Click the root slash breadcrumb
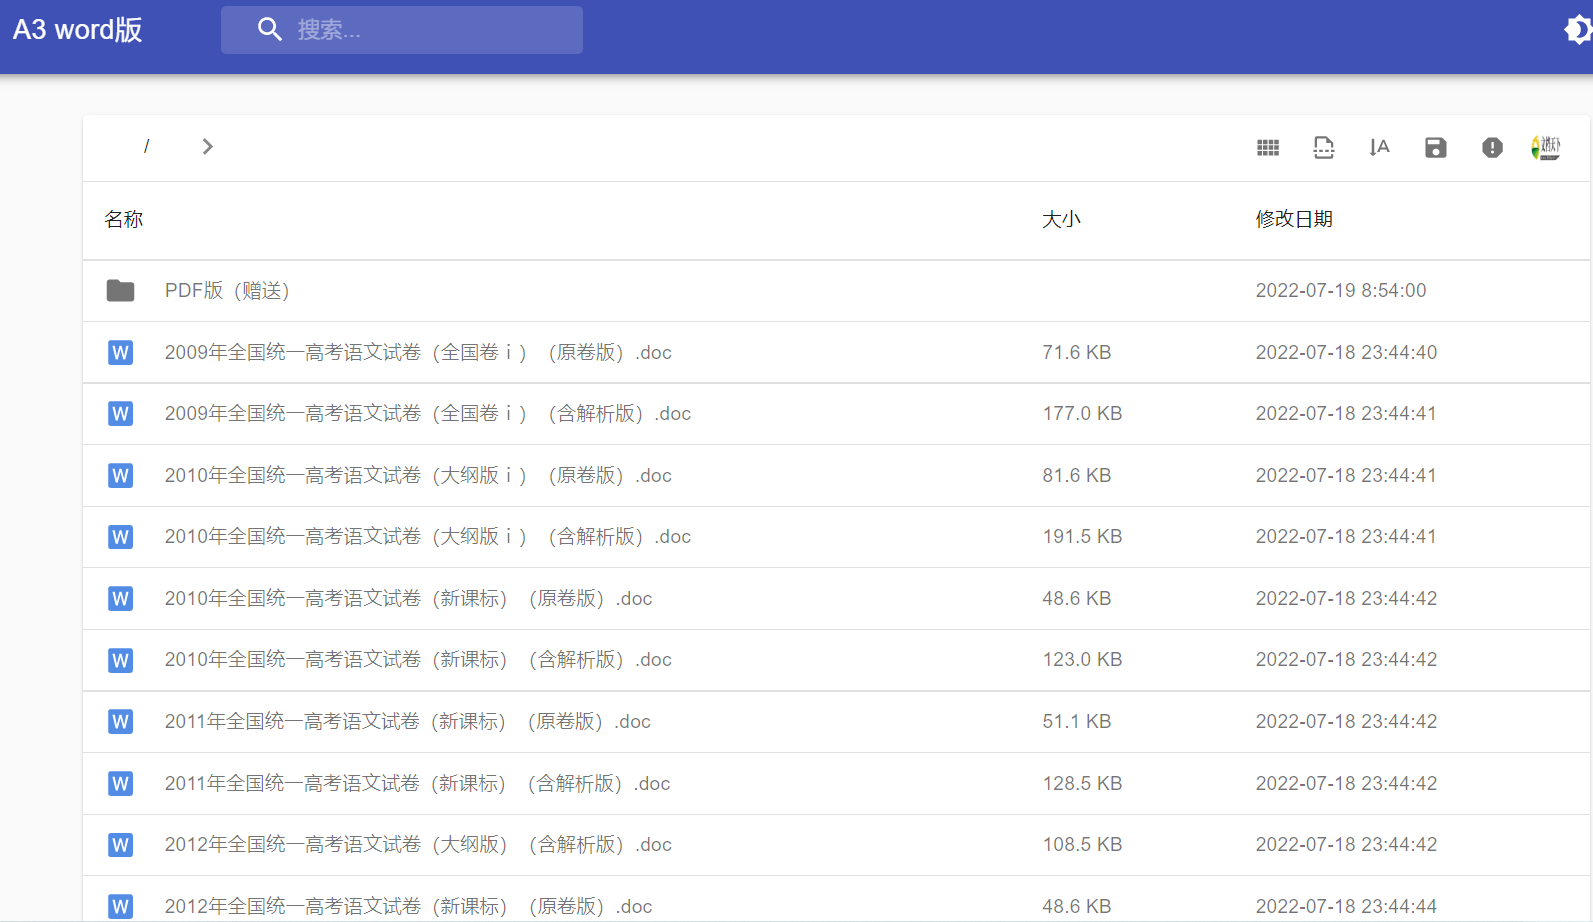 pyautogui.click(x=146, y=147)
